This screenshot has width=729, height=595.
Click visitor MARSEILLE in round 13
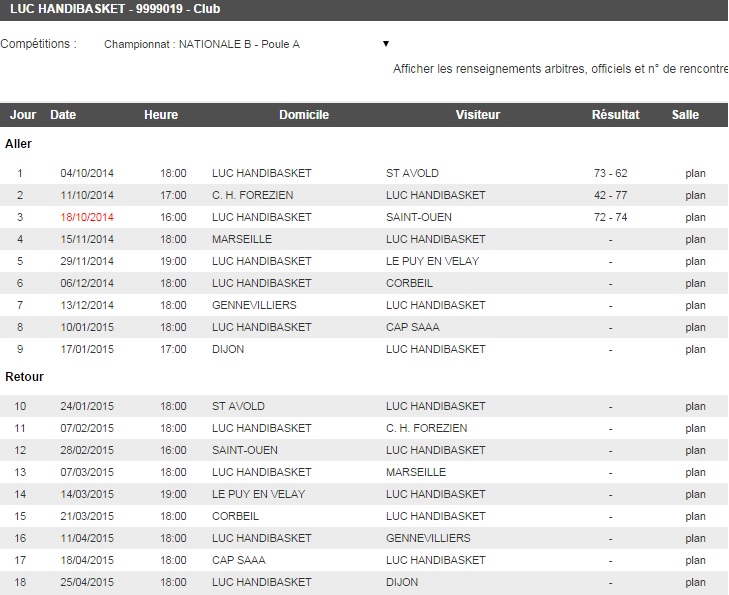(416, 472)
